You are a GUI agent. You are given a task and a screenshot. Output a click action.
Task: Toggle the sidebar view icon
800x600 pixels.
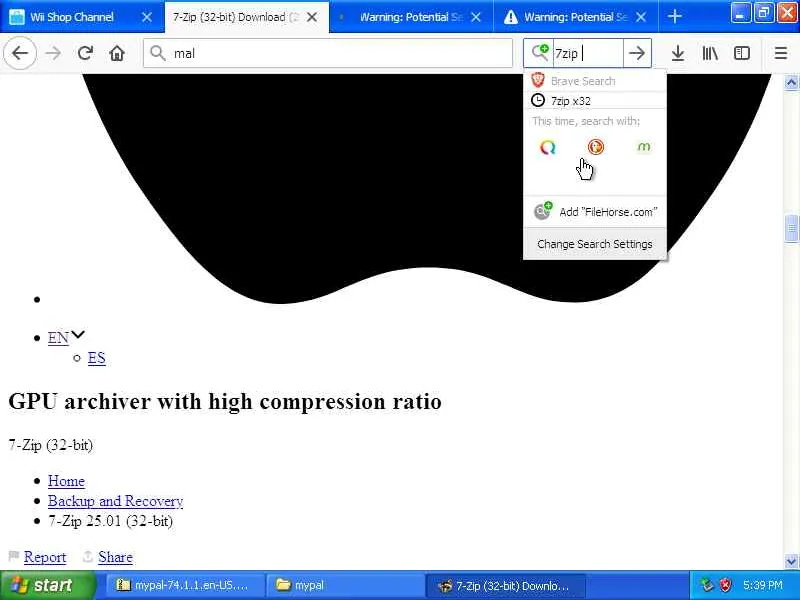click(x=742, y=53)
